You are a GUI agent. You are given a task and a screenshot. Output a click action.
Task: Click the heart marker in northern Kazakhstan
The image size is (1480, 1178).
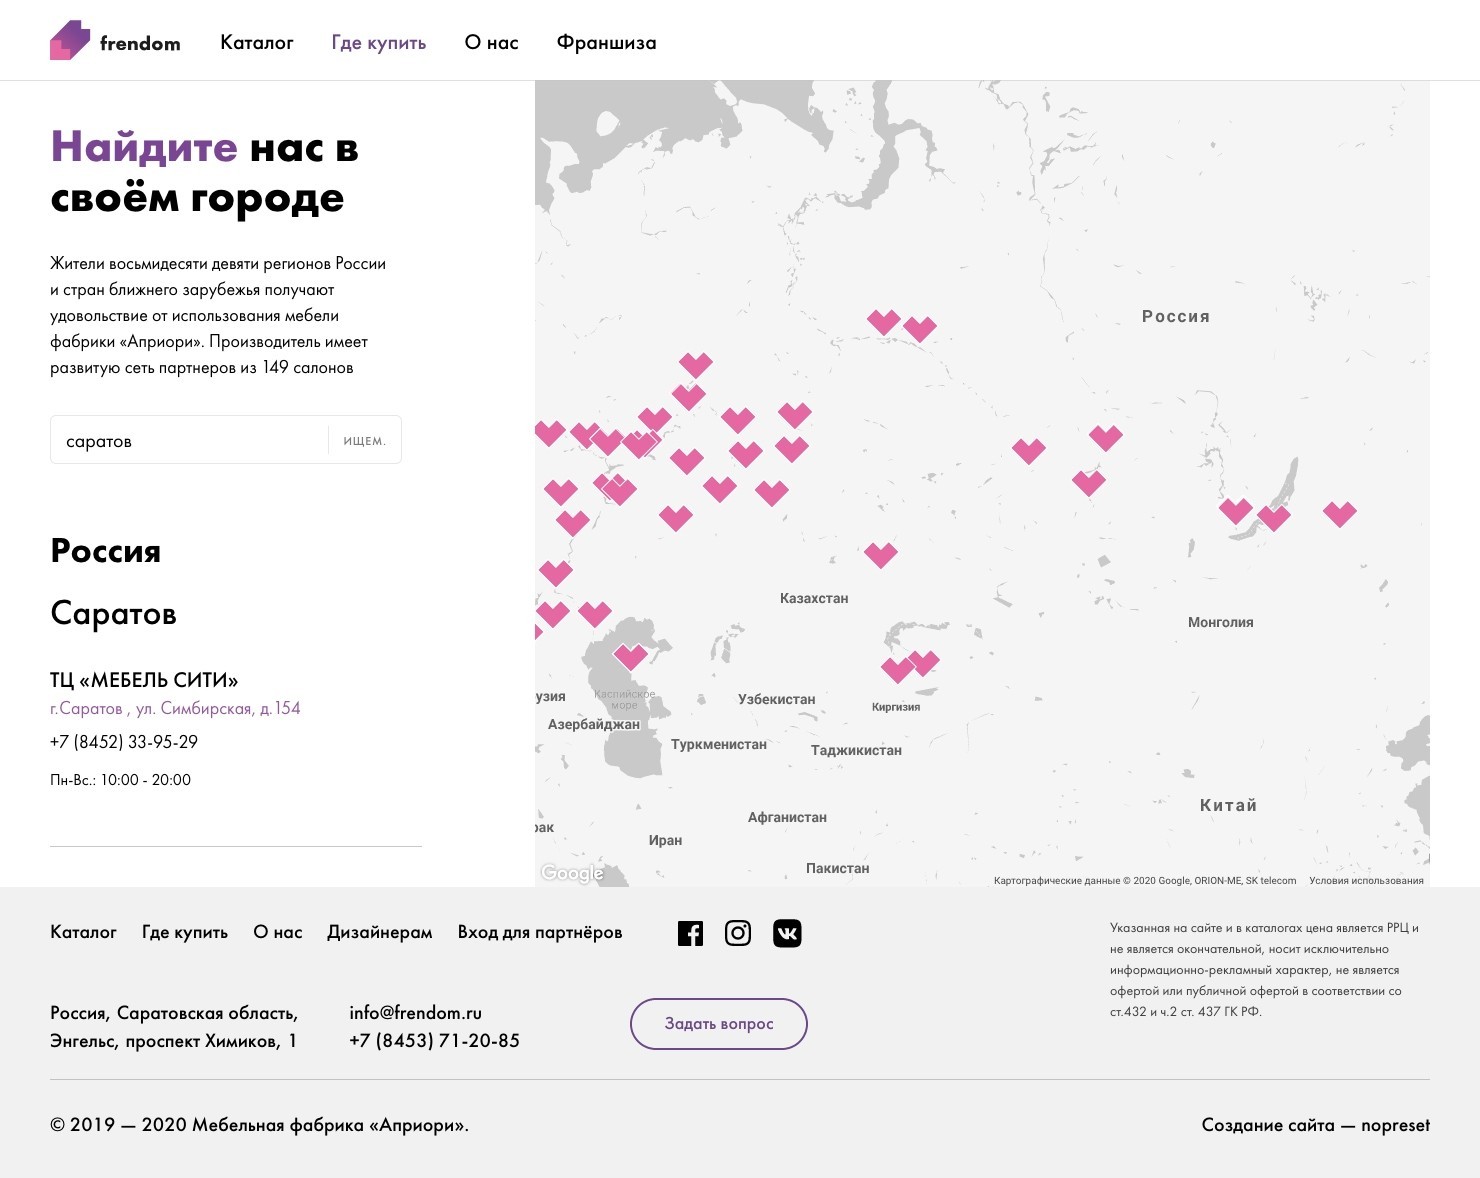click(x=880, y=553)
